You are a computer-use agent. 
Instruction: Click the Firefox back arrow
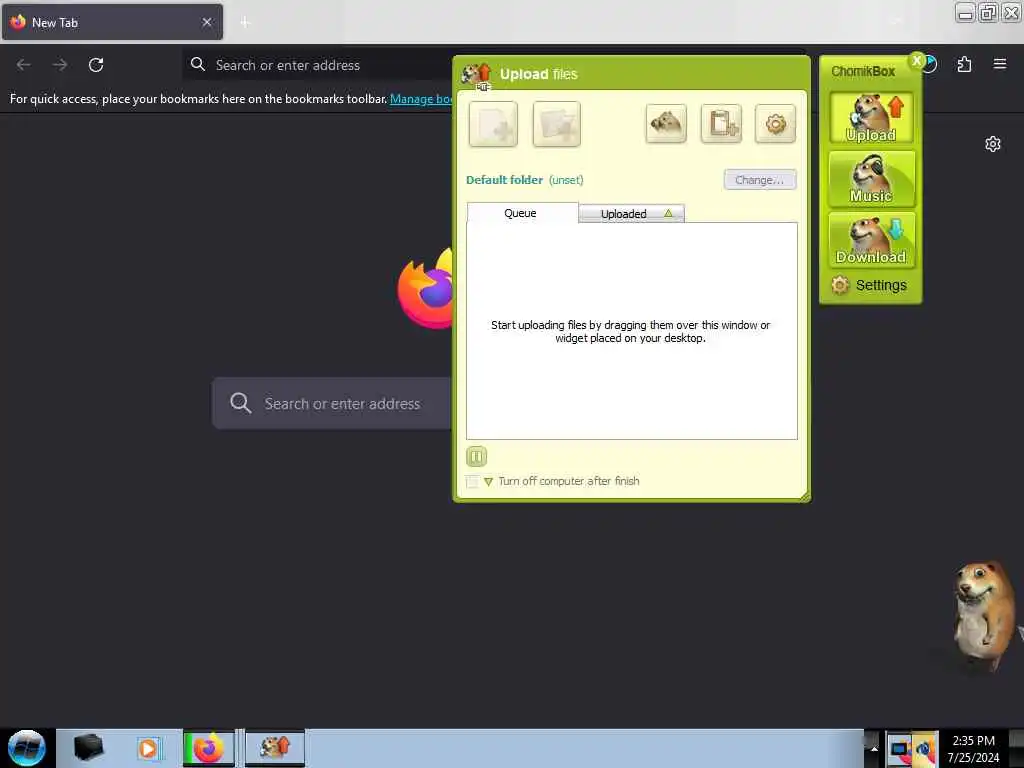pyautogui.click(x=24, y=65)
